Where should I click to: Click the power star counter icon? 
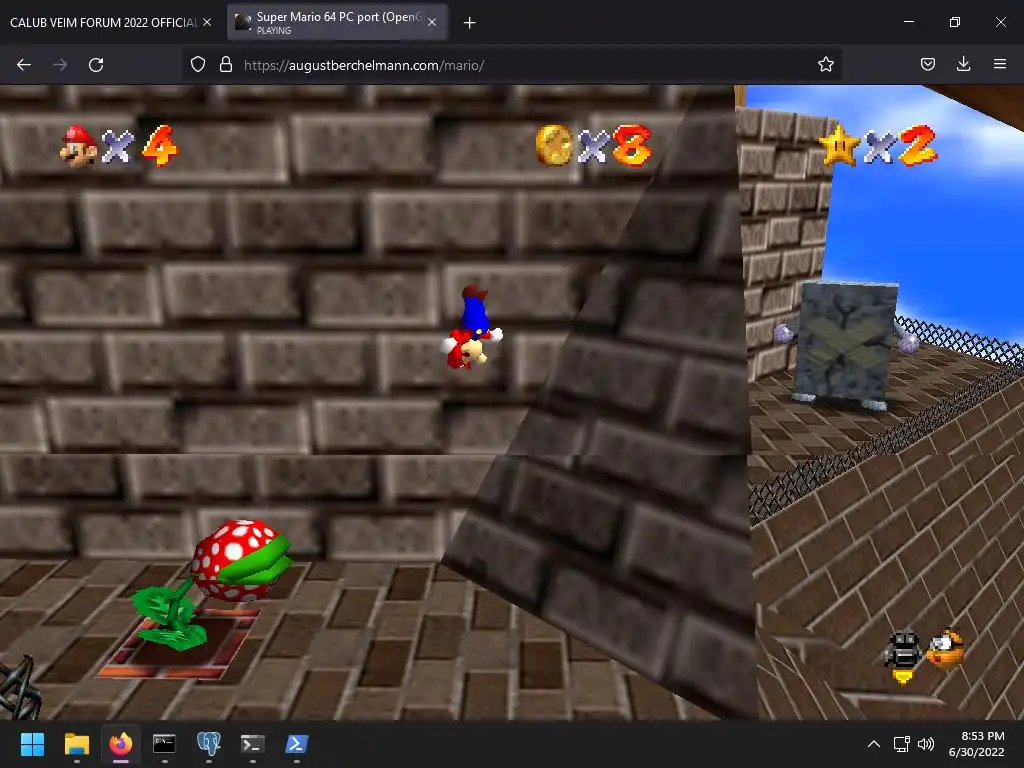coord(840,145)
